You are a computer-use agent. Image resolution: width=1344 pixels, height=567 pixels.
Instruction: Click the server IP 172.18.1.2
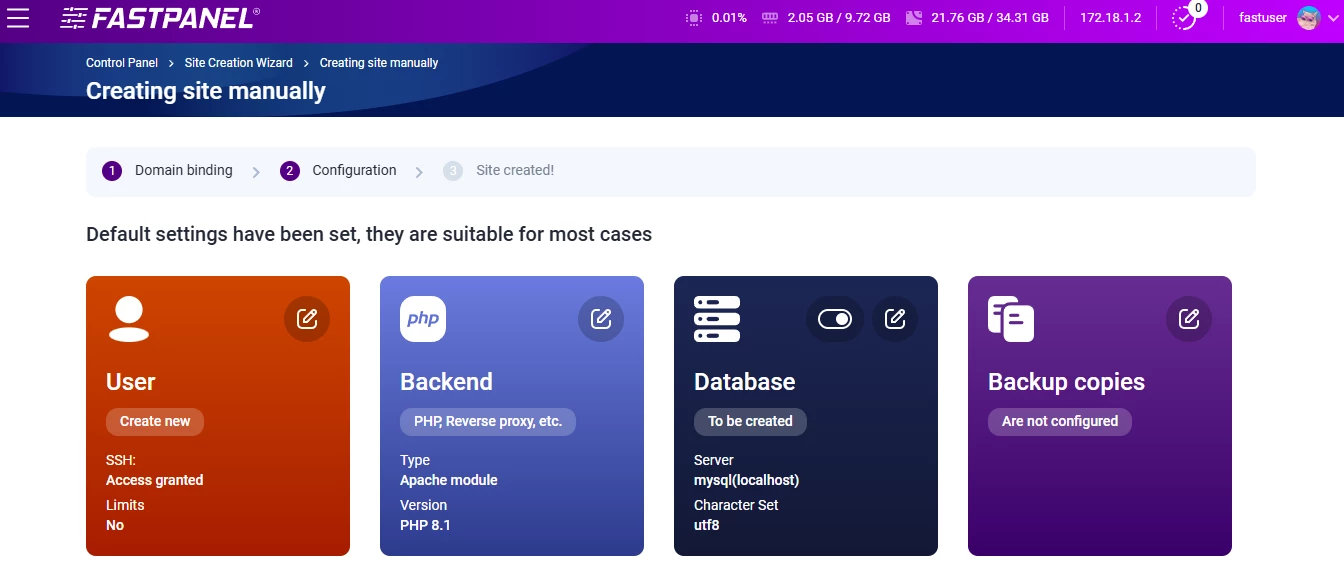pyautogui.click(x=1110, y=18)
